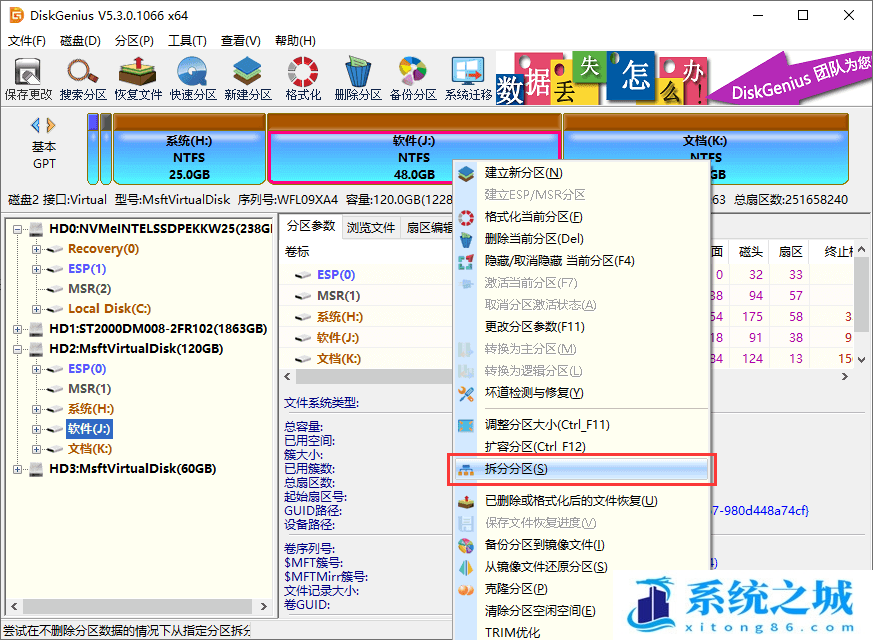This screenshot has height=640, width=873.
Task: Open the 恢复文件 (Recover files) tool
Action: point(138,78)
